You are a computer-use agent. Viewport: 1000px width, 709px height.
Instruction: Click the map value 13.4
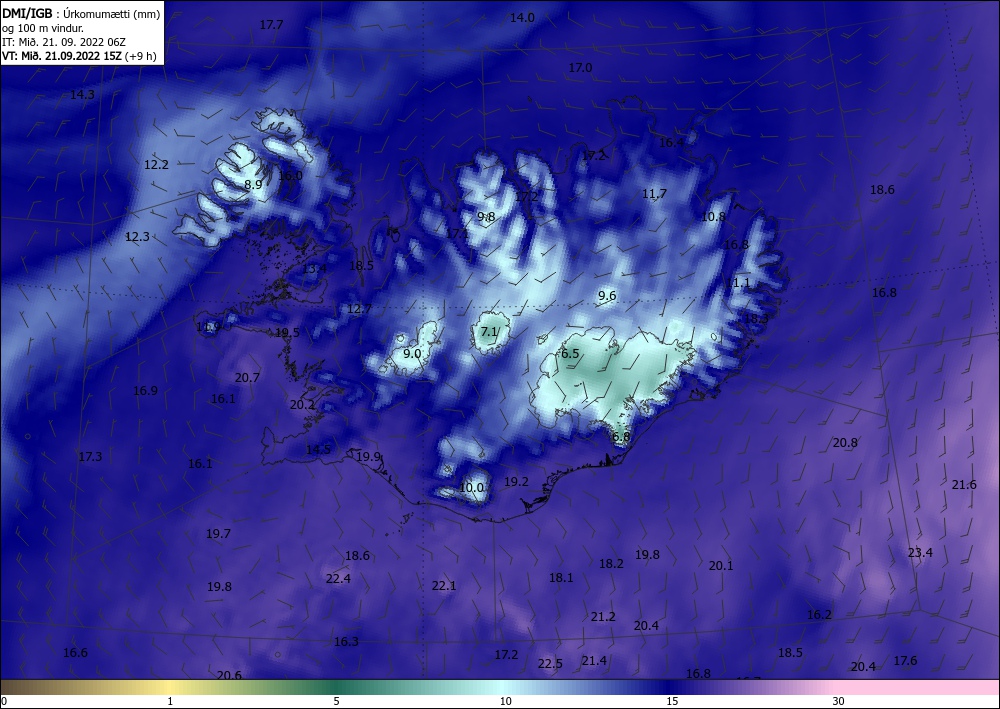click(314, 268)
